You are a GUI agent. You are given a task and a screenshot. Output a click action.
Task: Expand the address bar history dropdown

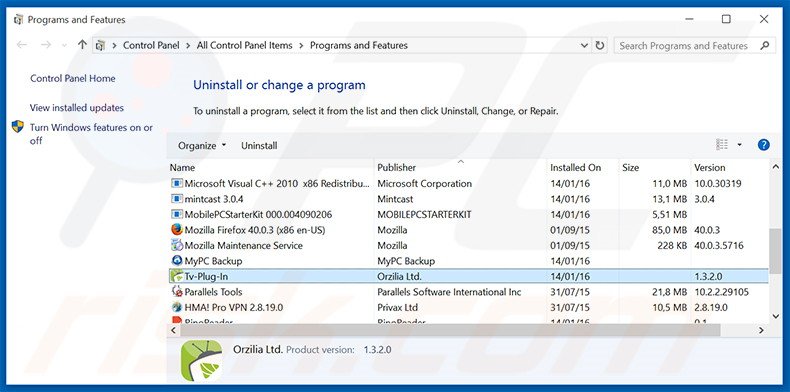tap(584, 45)
